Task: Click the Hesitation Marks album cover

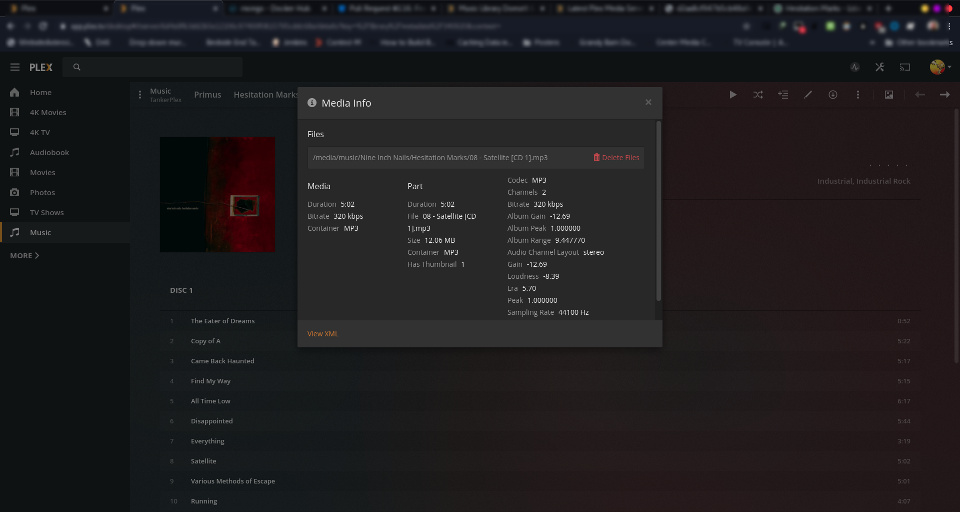Action: (x=217, y=194)
